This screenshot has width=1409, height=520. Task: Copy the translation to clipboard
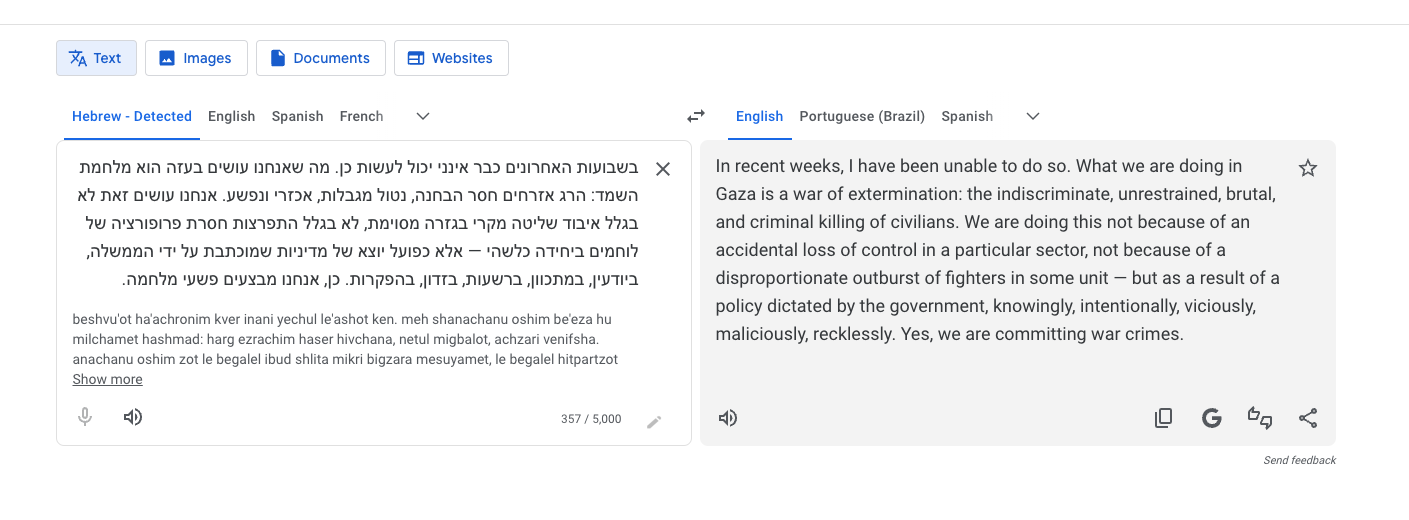tap(1163, 418)
